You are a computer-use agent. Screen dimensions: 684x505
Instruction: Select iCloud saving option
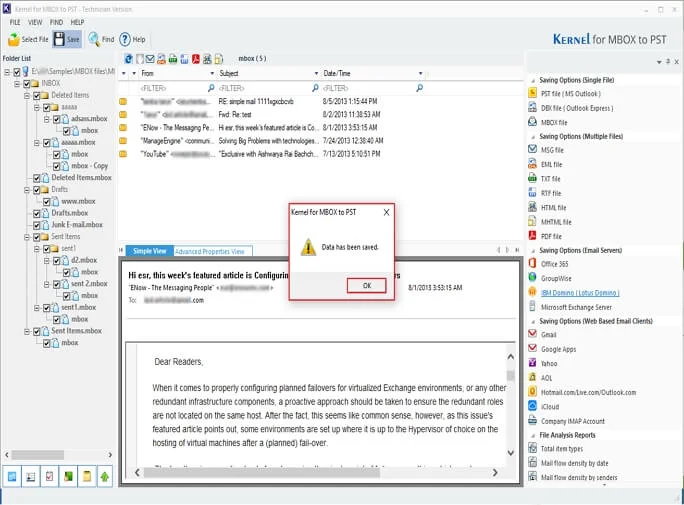point(550,406)
